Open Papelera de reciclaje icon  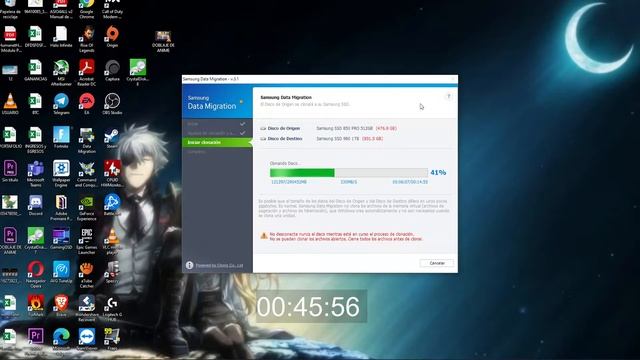coord(10,9)
